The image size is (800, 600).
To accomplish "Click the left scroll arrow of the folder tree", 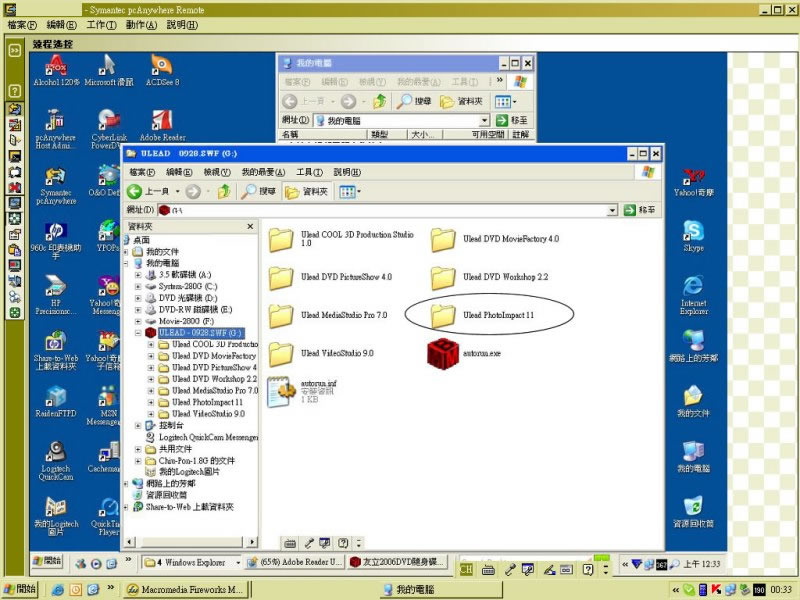I will coord(130,542).
